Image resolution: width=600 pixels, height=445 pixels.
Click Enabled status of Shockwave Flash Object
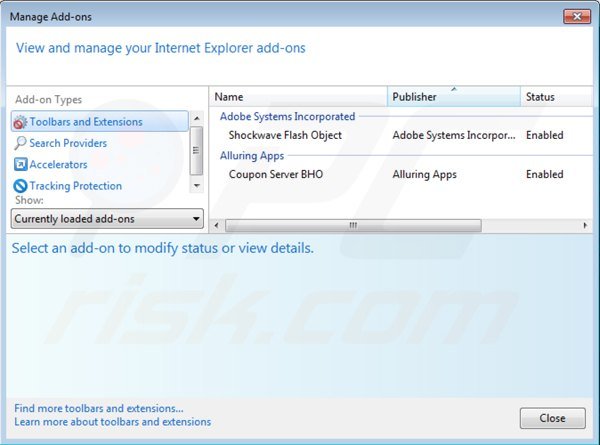pos(545,135)
